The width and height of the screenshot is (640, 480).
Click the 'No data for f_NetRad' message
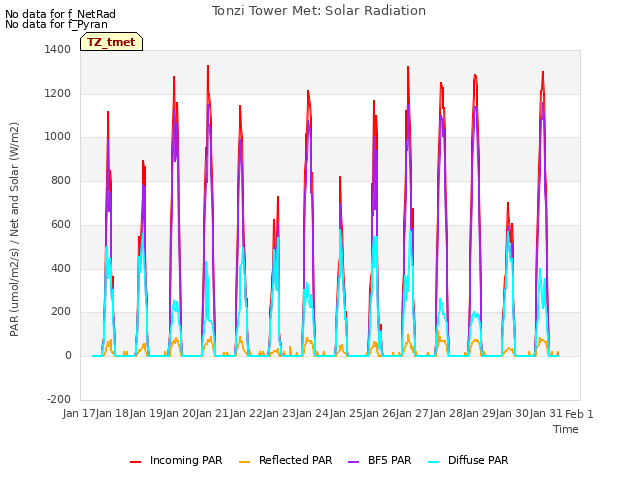point(60,14)
